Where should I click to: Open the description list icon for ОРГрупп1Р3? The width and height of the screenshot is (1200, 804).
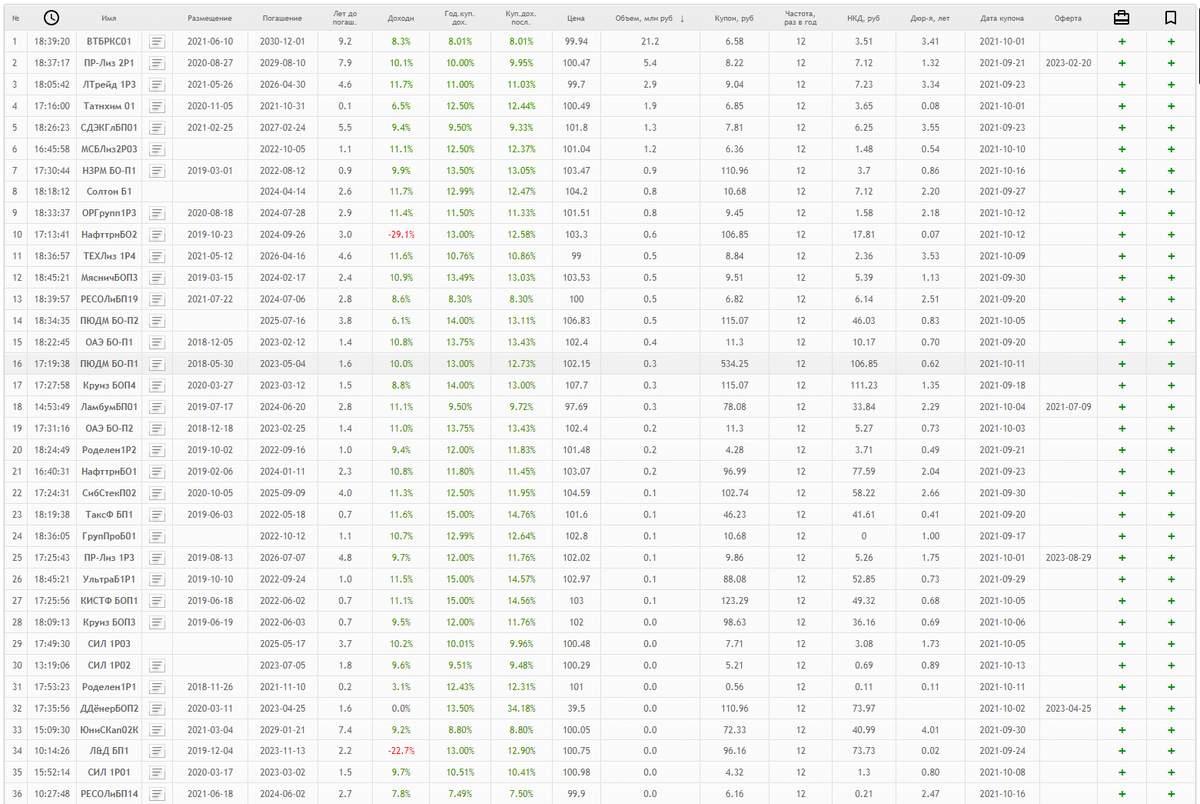point(157,213)
